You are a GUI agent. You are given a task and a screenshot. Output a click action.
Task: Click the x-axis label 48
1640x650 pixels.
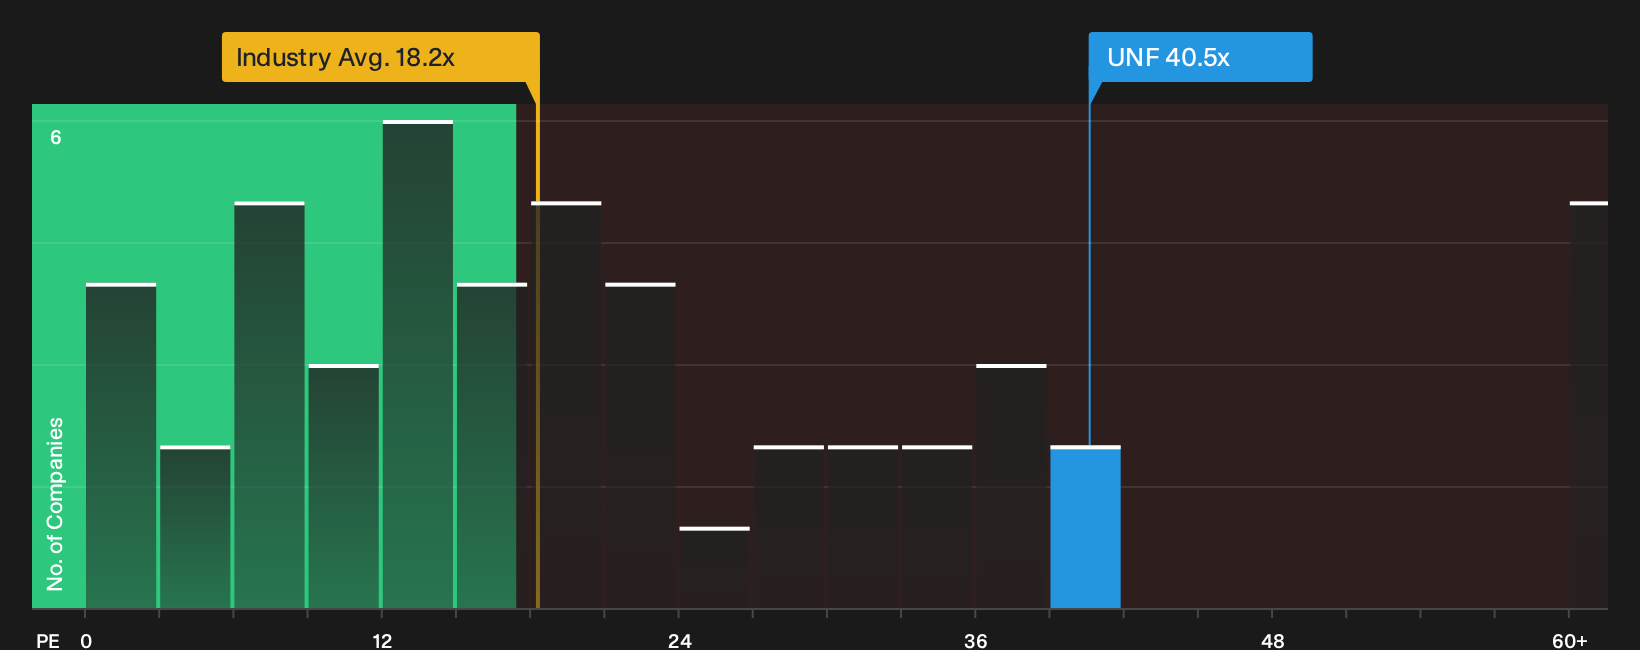(1272, 641)
